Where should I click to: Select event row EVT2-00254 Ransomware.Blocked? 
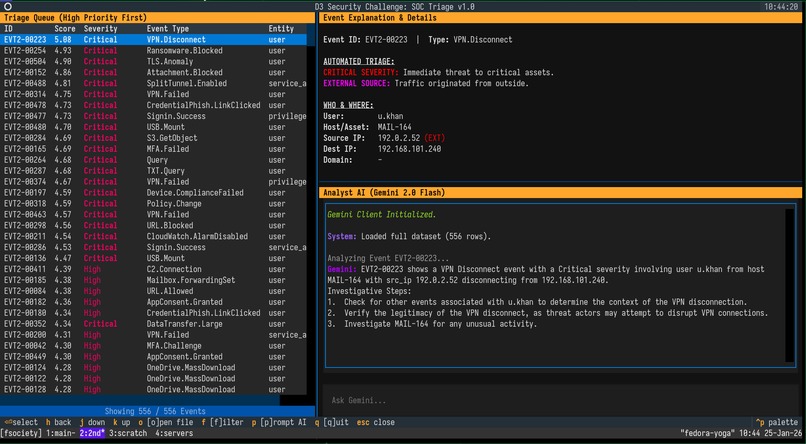pos(153,50)
